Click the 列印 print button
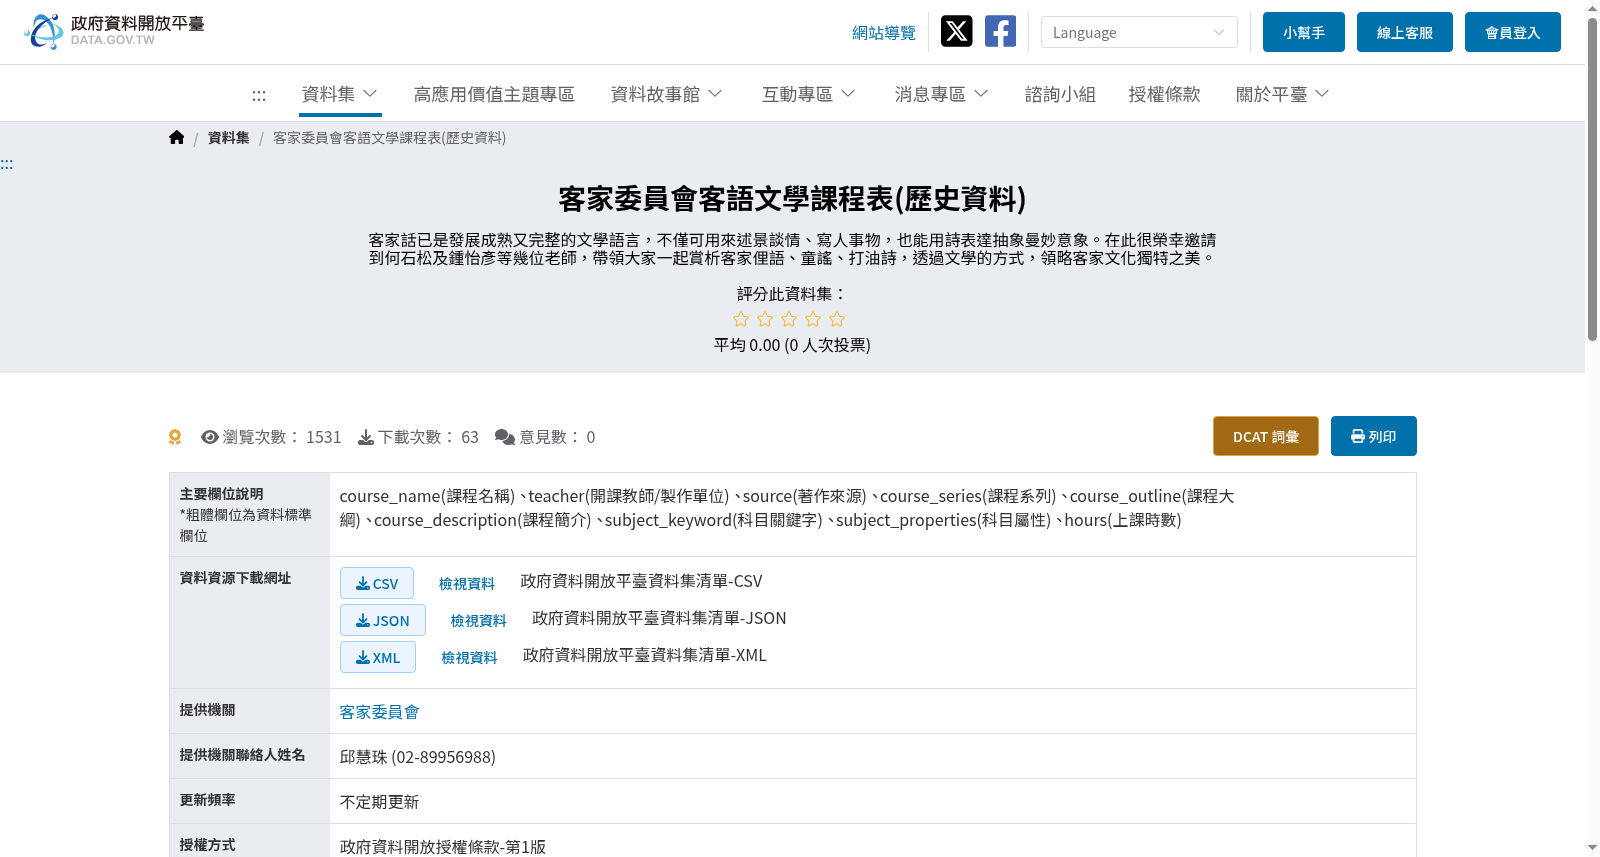 [x=1374, y=436]
